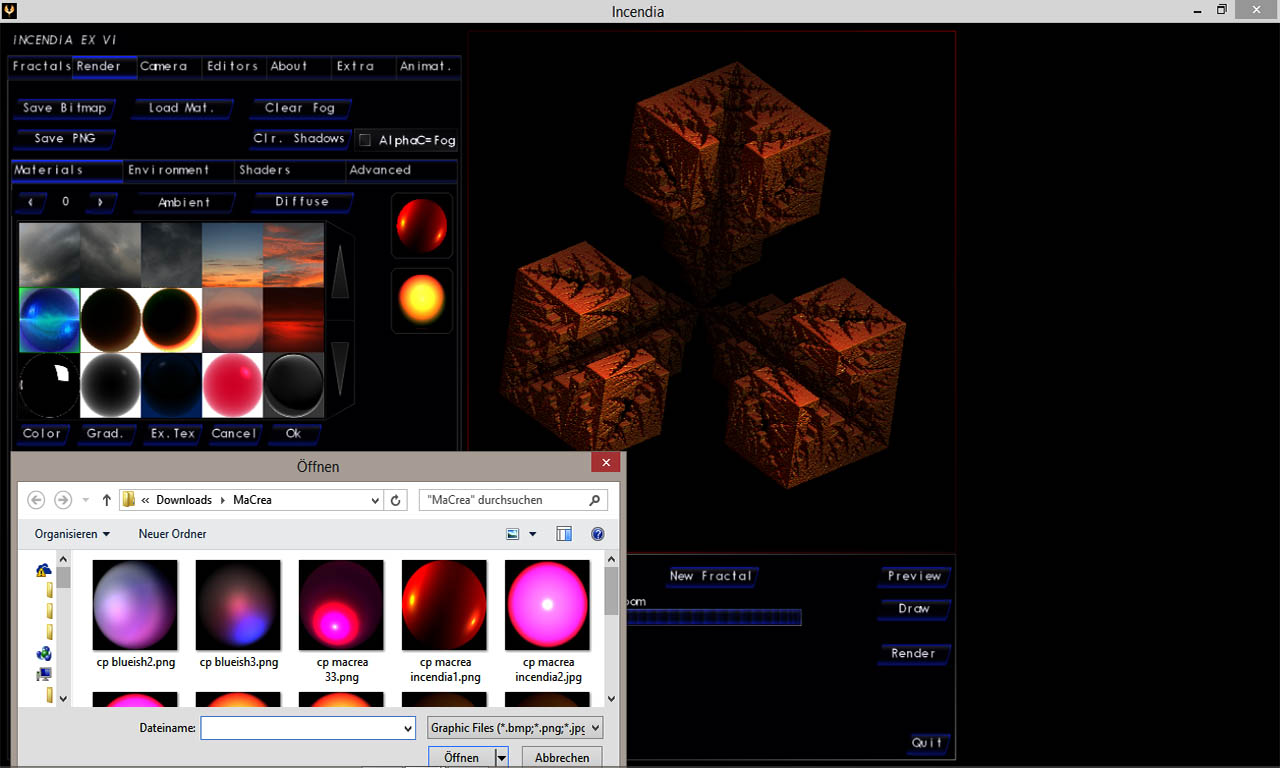Screen dimensions: 1280x768
Task: Click the Load Mat. button
Action: click(182, 108)
